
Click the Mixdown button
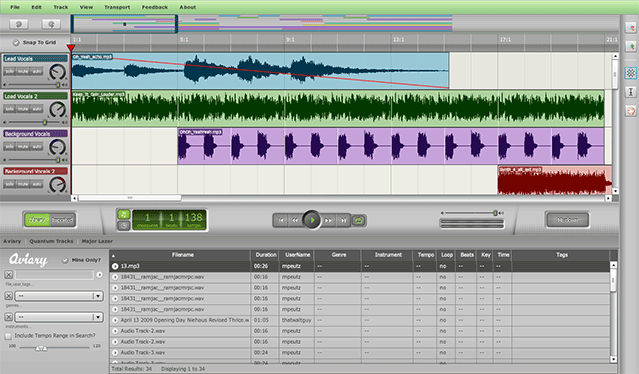click(567, 220)
